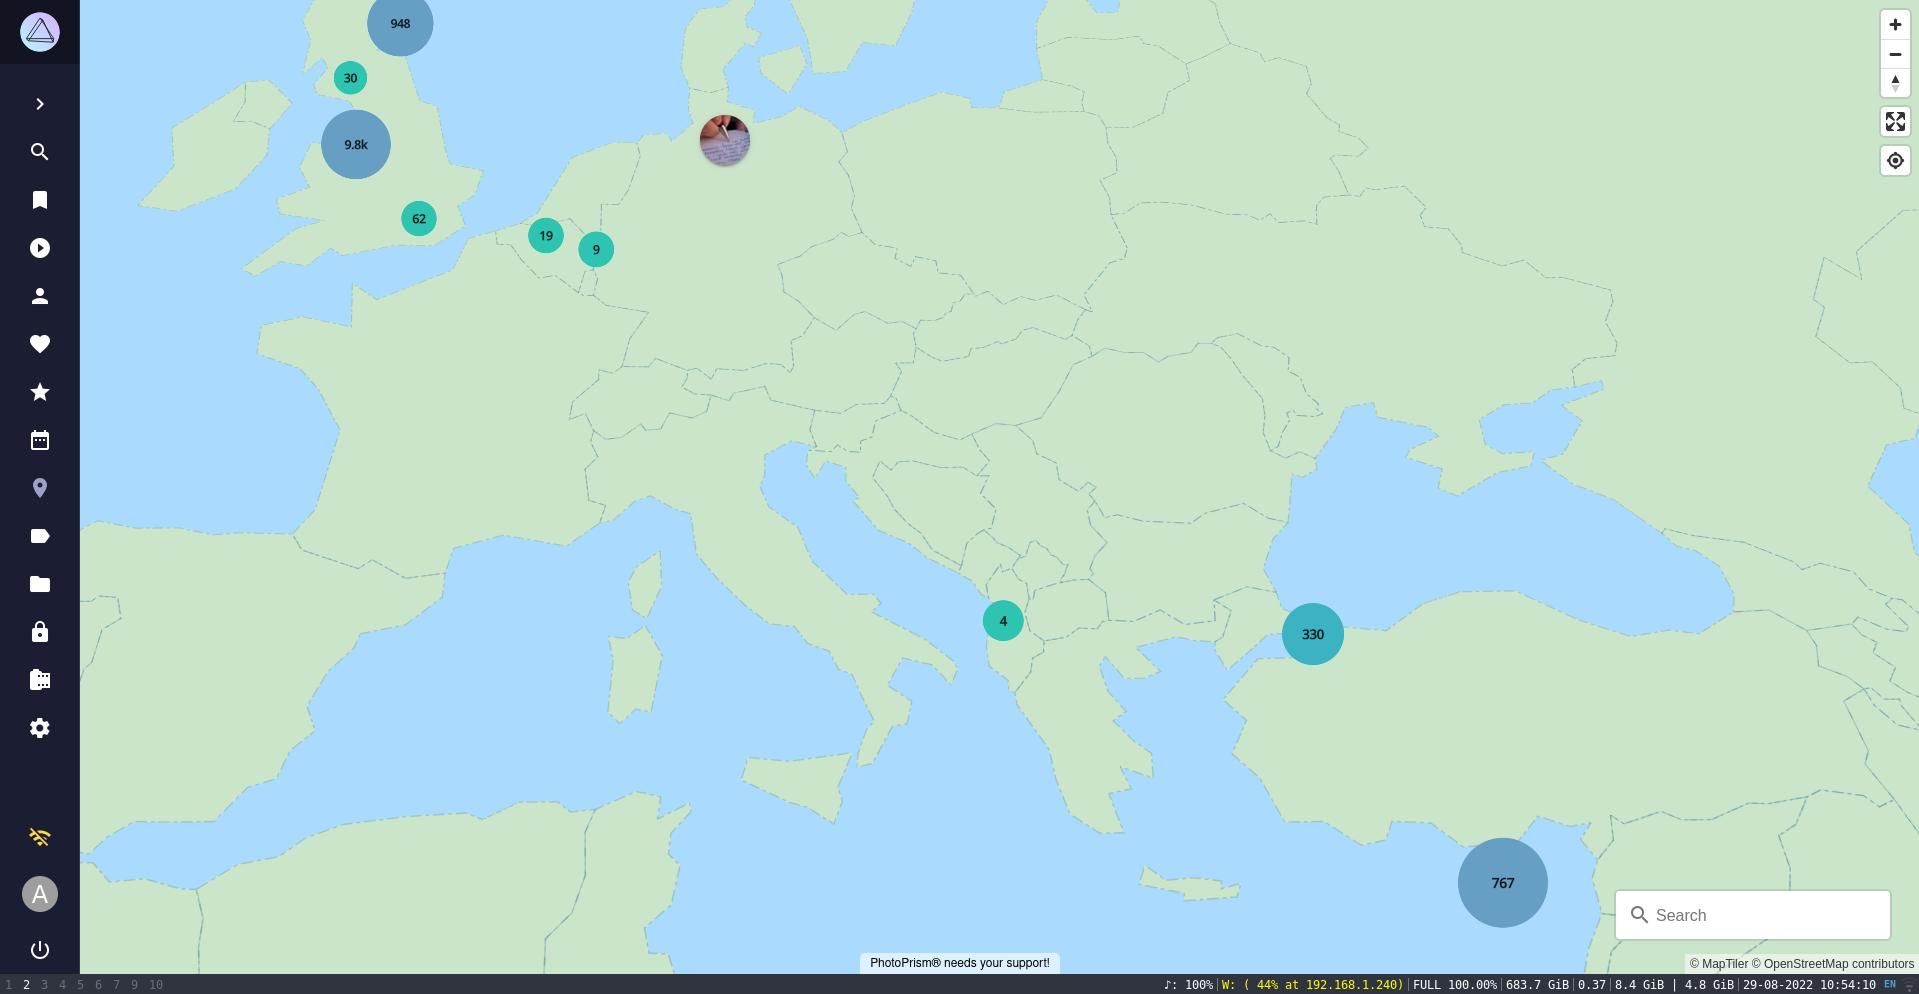Open Favorites via the heart icon
The image size is (1919, 994).
(x=40, y=344)
